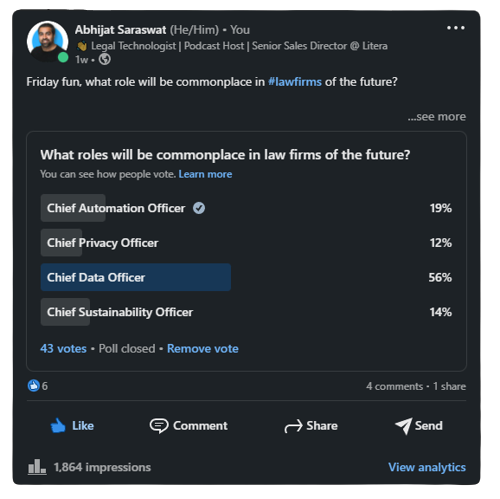Click Abhijat Saraswat profile picture
The height and width of the screenshot is (499, 500).
pos(48,42)
